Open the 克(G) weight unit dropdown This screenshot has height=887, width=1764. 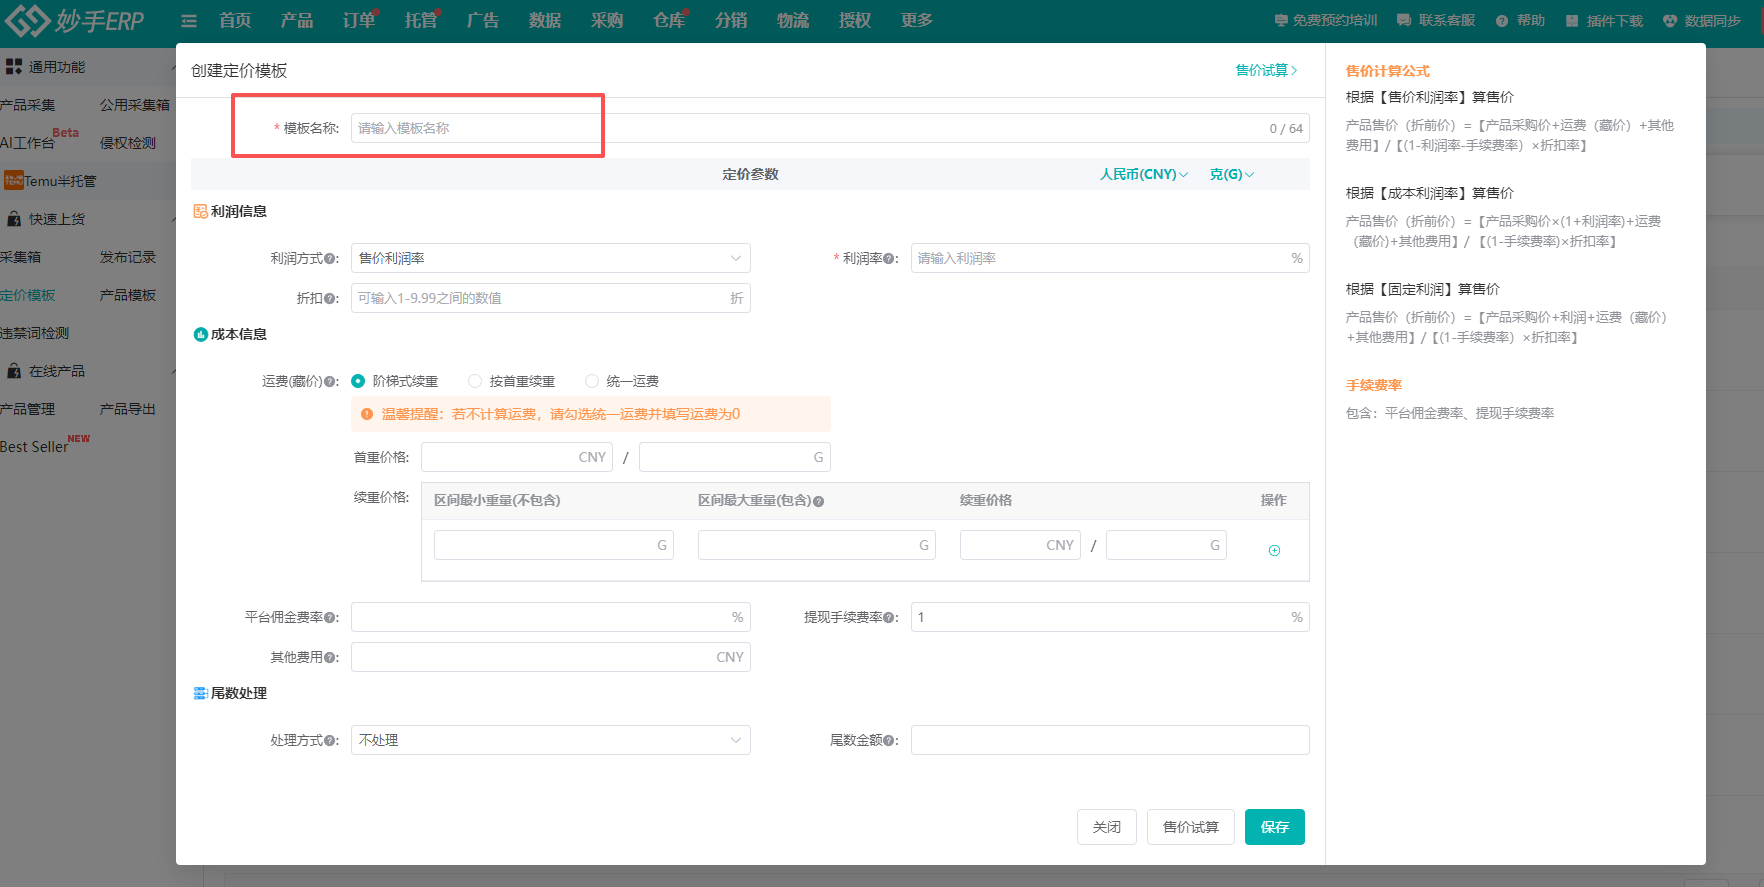(x=1231, y=174)
